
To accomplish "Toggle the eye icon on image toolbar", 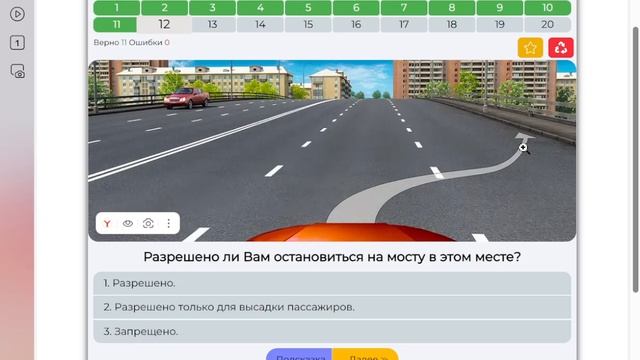I will click(128, 223).
